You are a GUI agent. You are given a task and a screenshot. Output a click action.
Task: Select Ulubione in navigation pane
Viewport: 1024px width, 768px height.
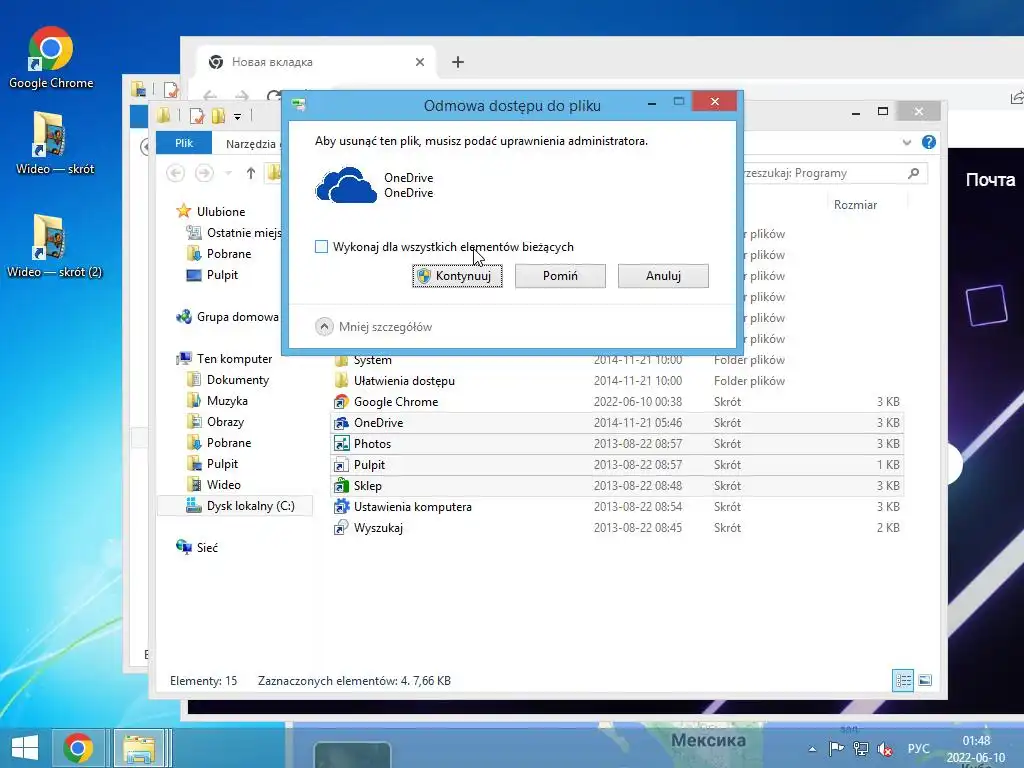click(x=211, y=212)
